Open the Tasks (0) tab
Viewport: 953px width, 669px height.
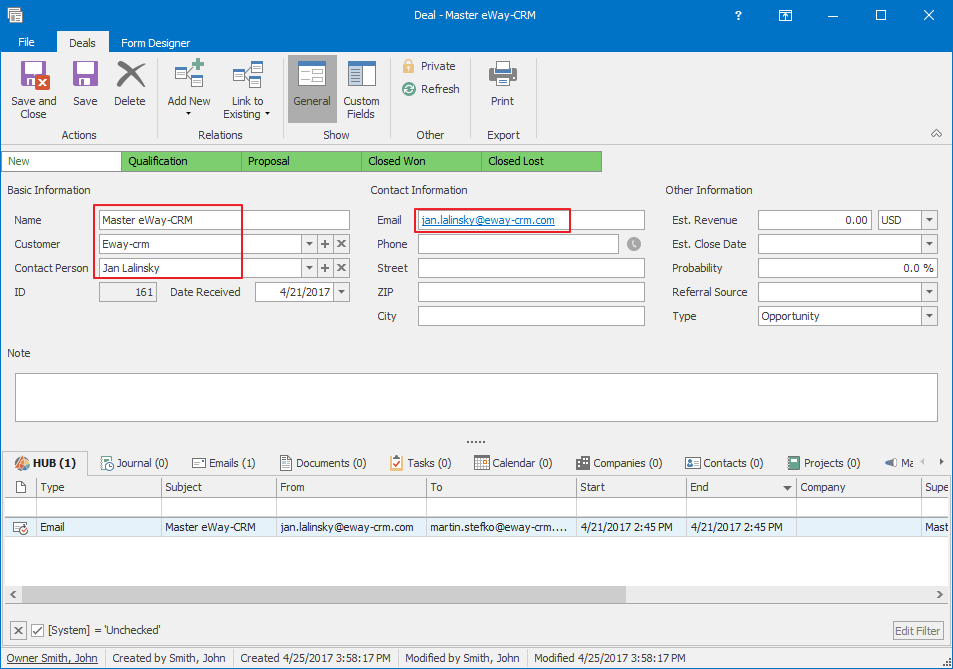pyautogui.click(x=421, y=463)
